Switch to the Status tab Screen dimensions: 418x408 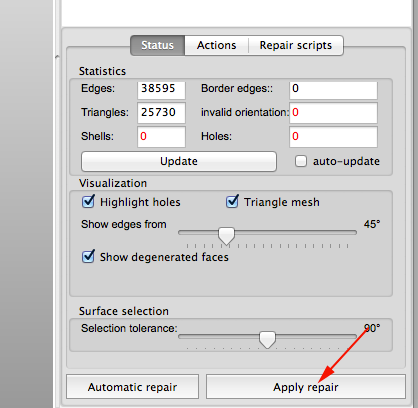[x=157, y=45]
